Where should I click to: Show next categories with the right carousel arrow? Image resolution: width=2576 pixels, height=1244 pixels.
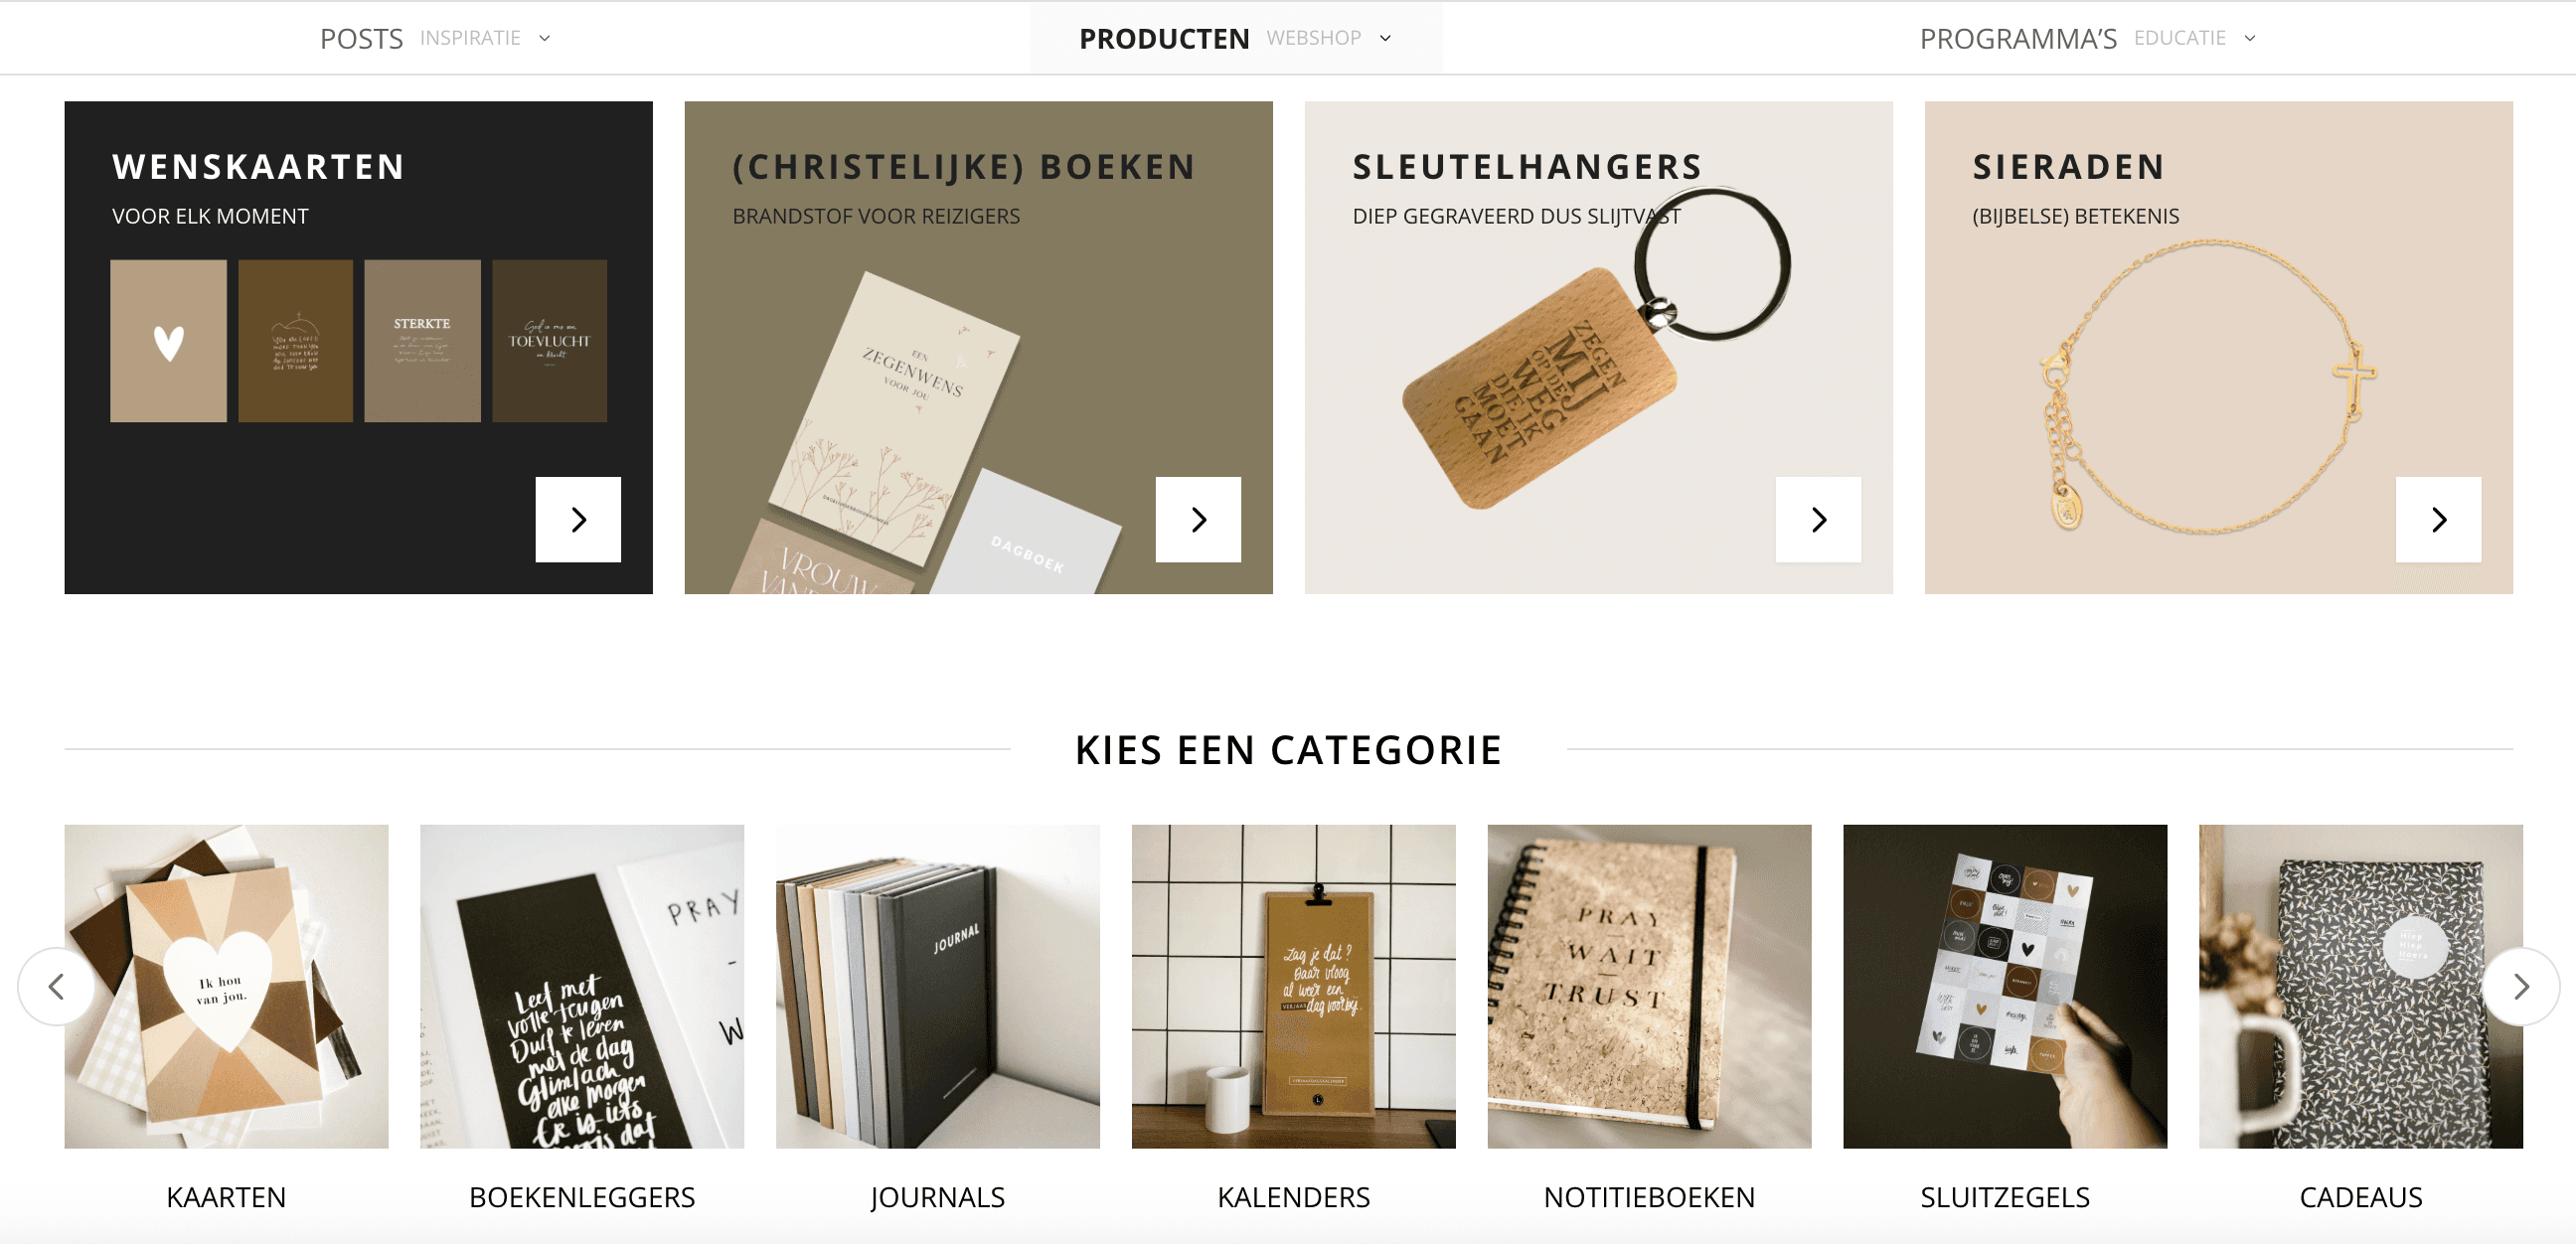(x=2521, y=986)
